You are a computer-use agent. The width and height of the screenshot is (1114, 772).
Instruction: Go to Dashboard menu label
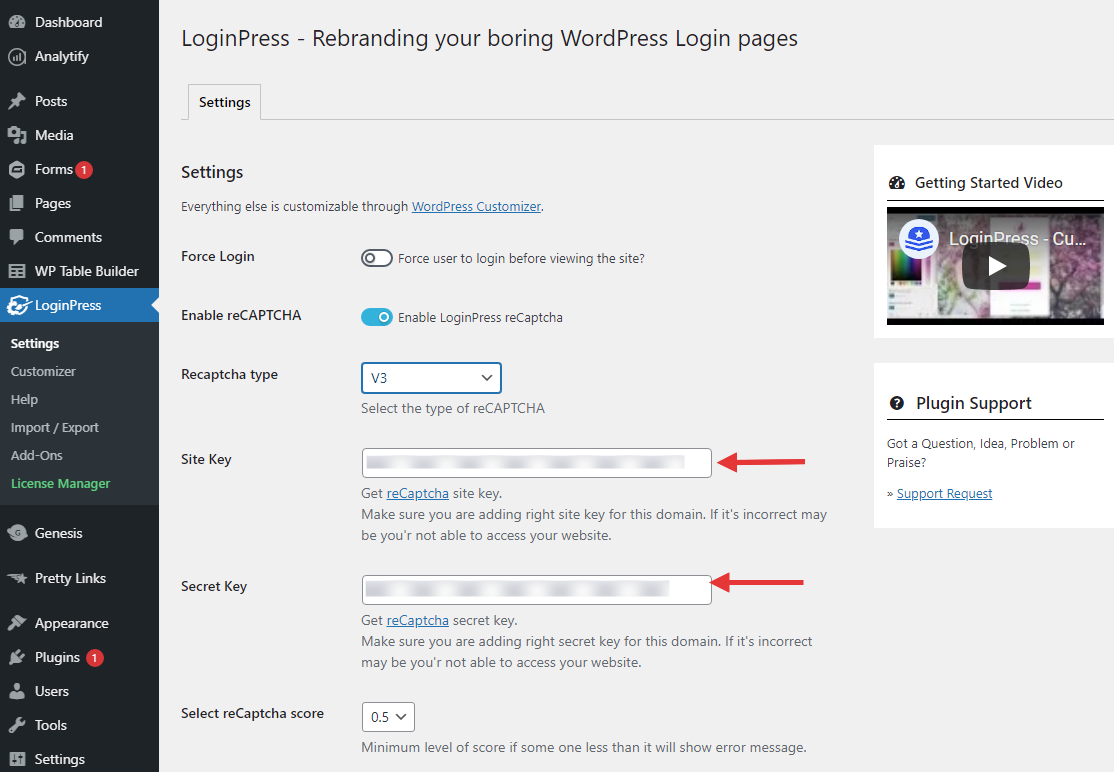click(x=68, y=22)
